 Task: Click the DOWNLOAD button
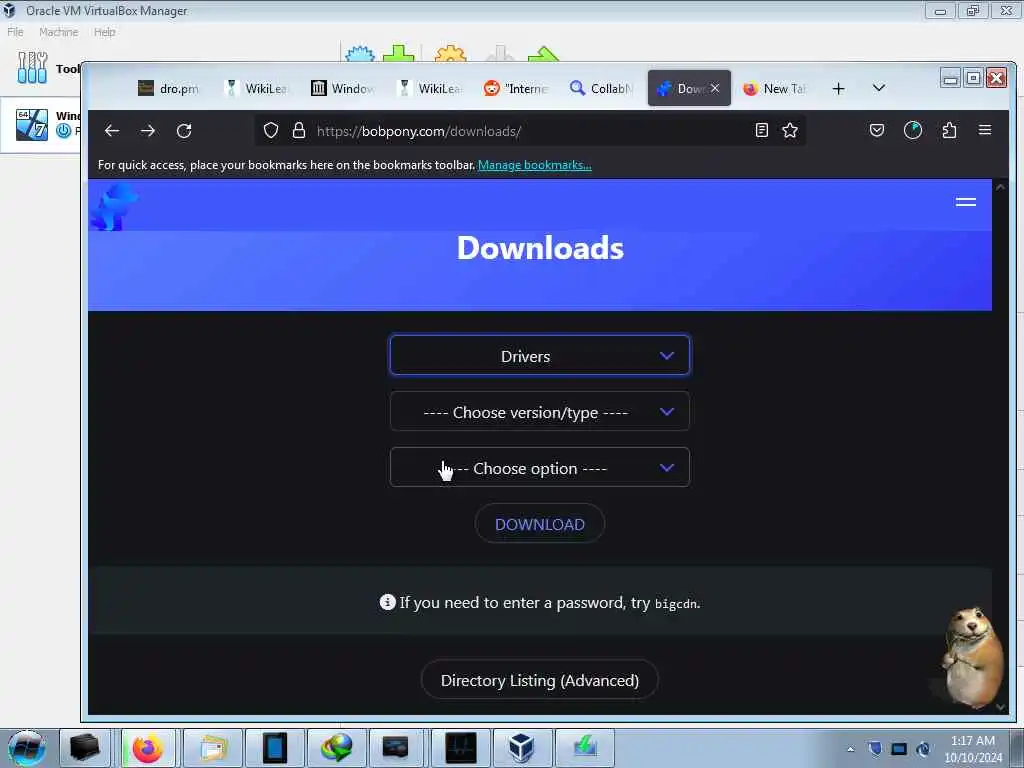pos(539,524)
